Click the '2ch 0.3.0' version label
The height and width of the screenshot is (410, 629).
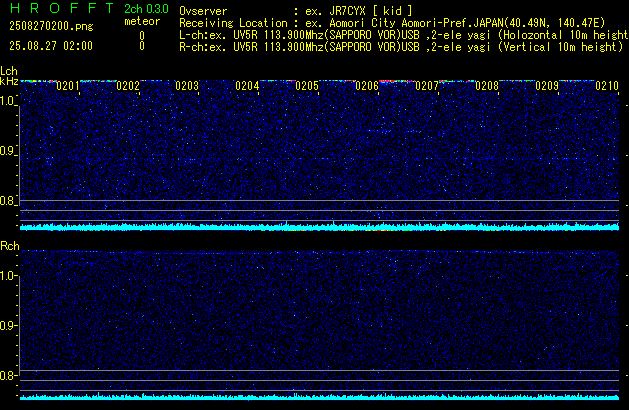coord(146,9)
